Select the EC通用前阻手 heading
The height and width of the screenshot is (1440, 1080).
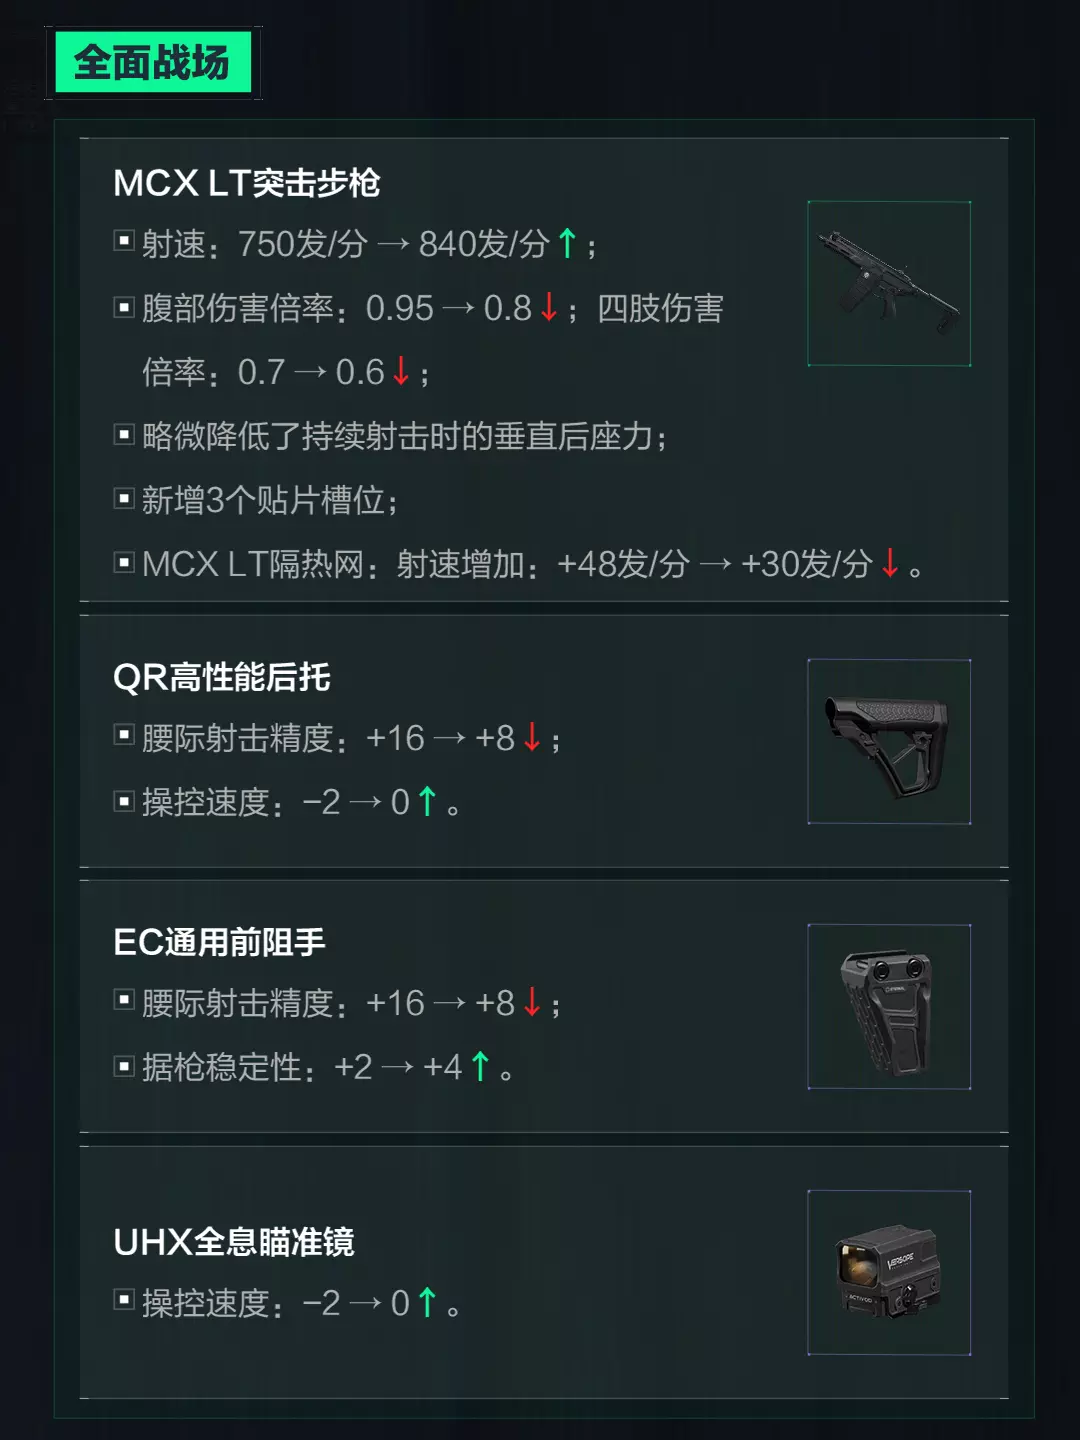click(220, 942)
